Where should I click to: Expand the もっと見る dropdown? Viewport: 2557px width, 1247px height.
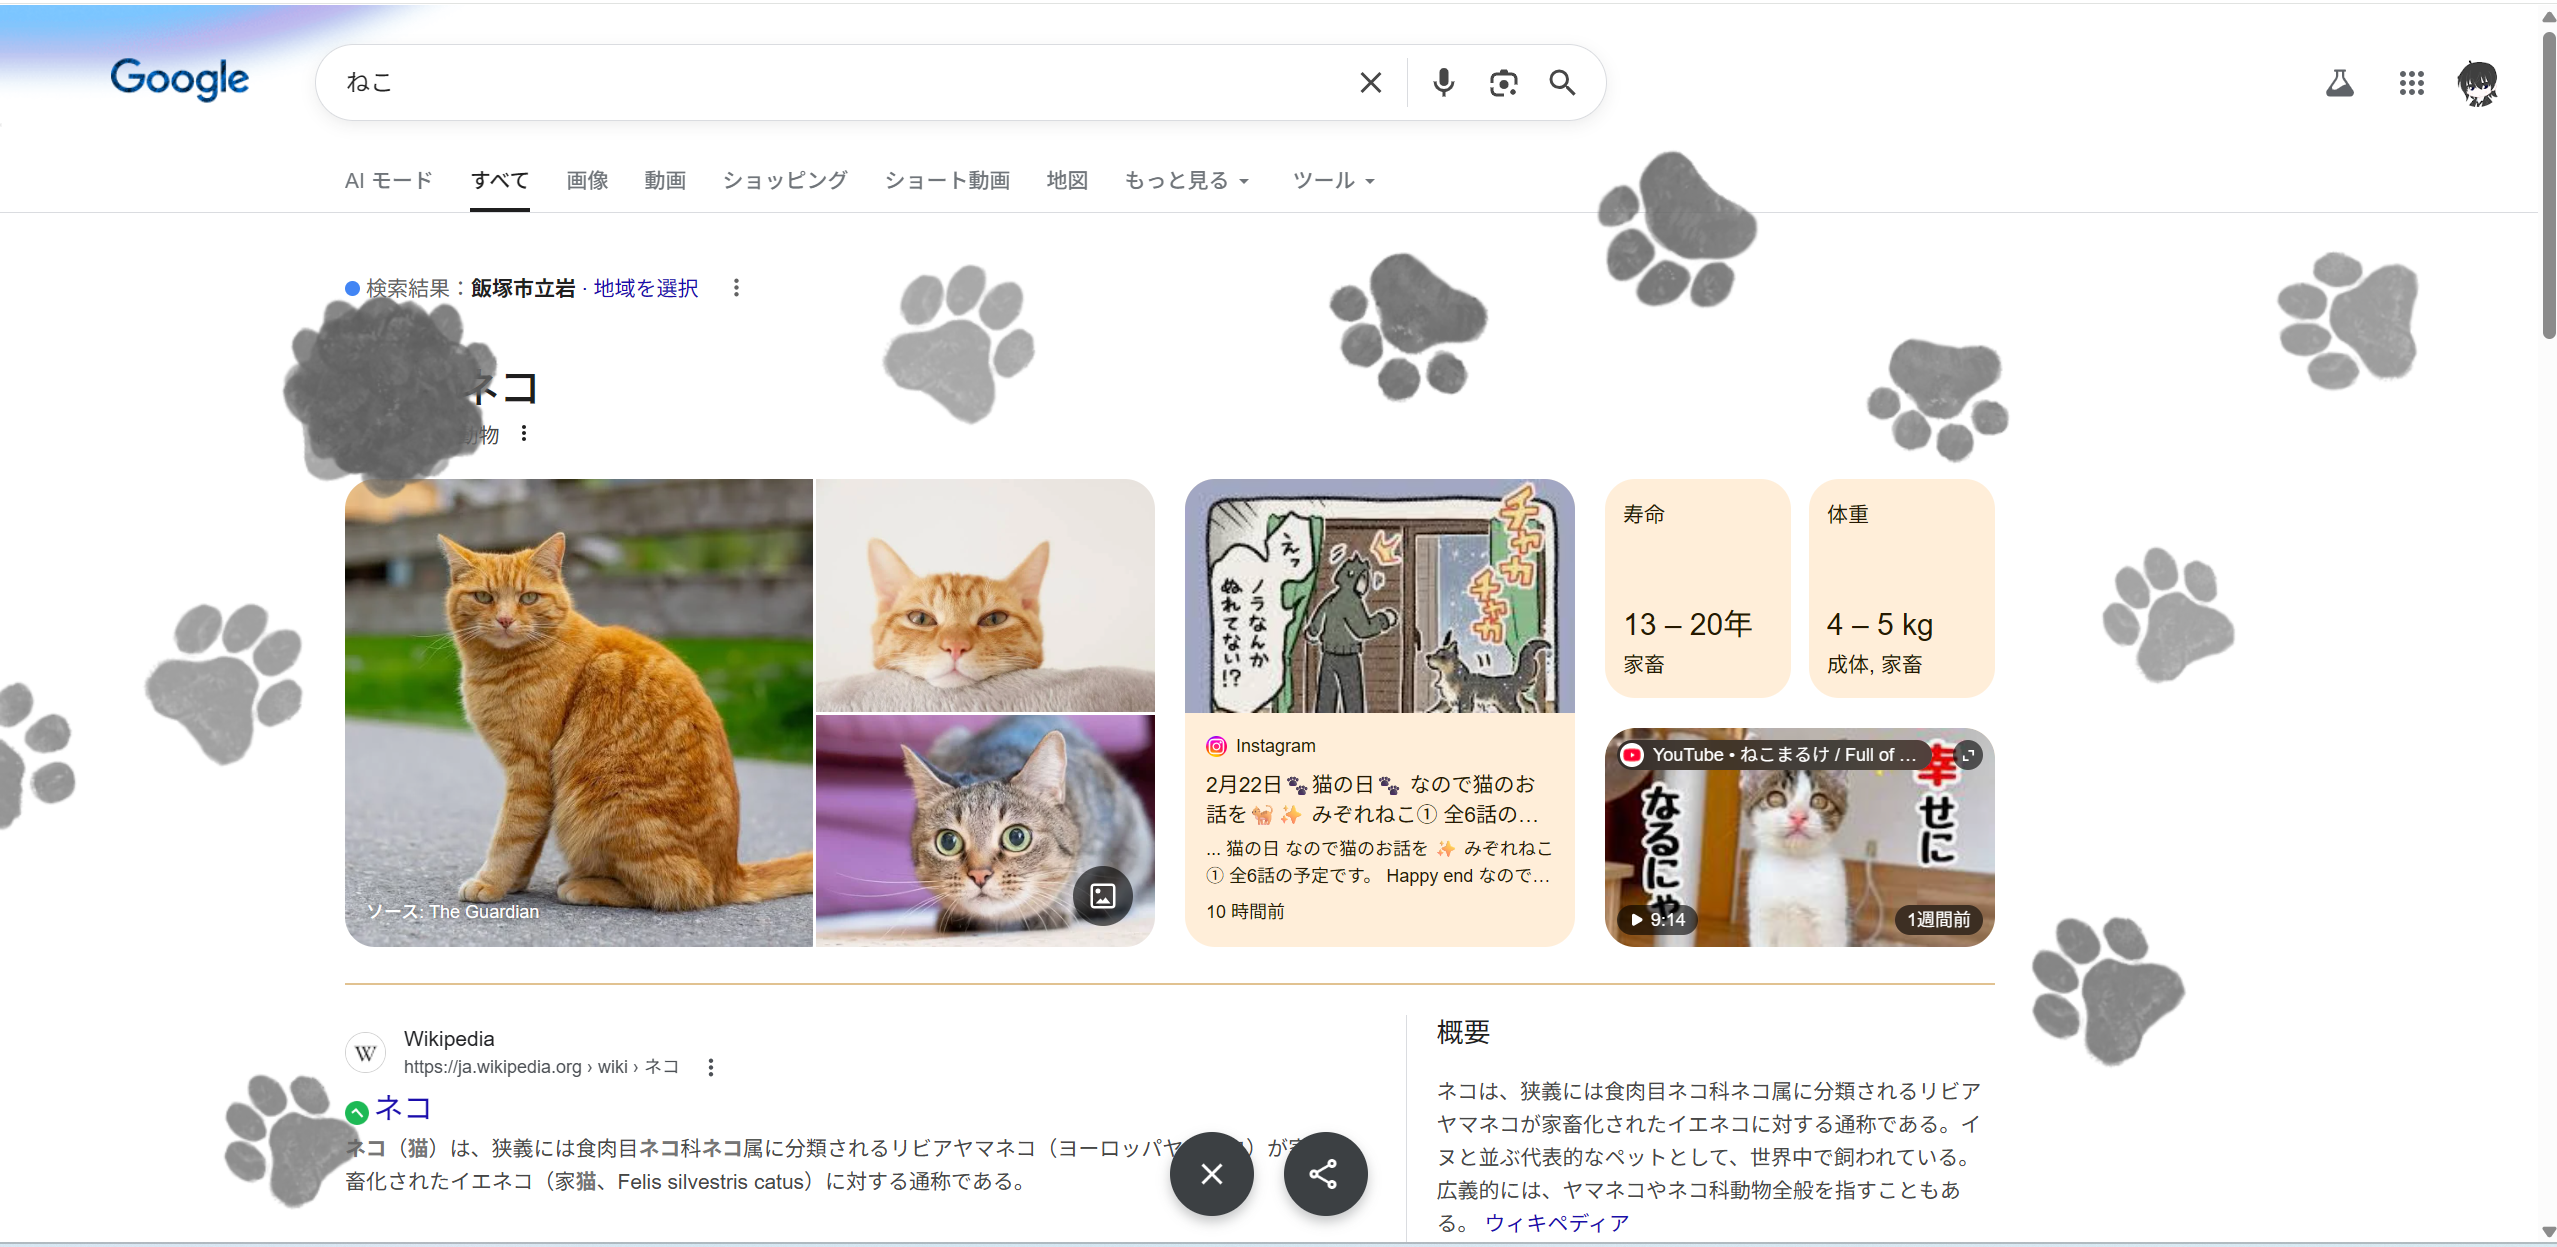coord(1186,181)
